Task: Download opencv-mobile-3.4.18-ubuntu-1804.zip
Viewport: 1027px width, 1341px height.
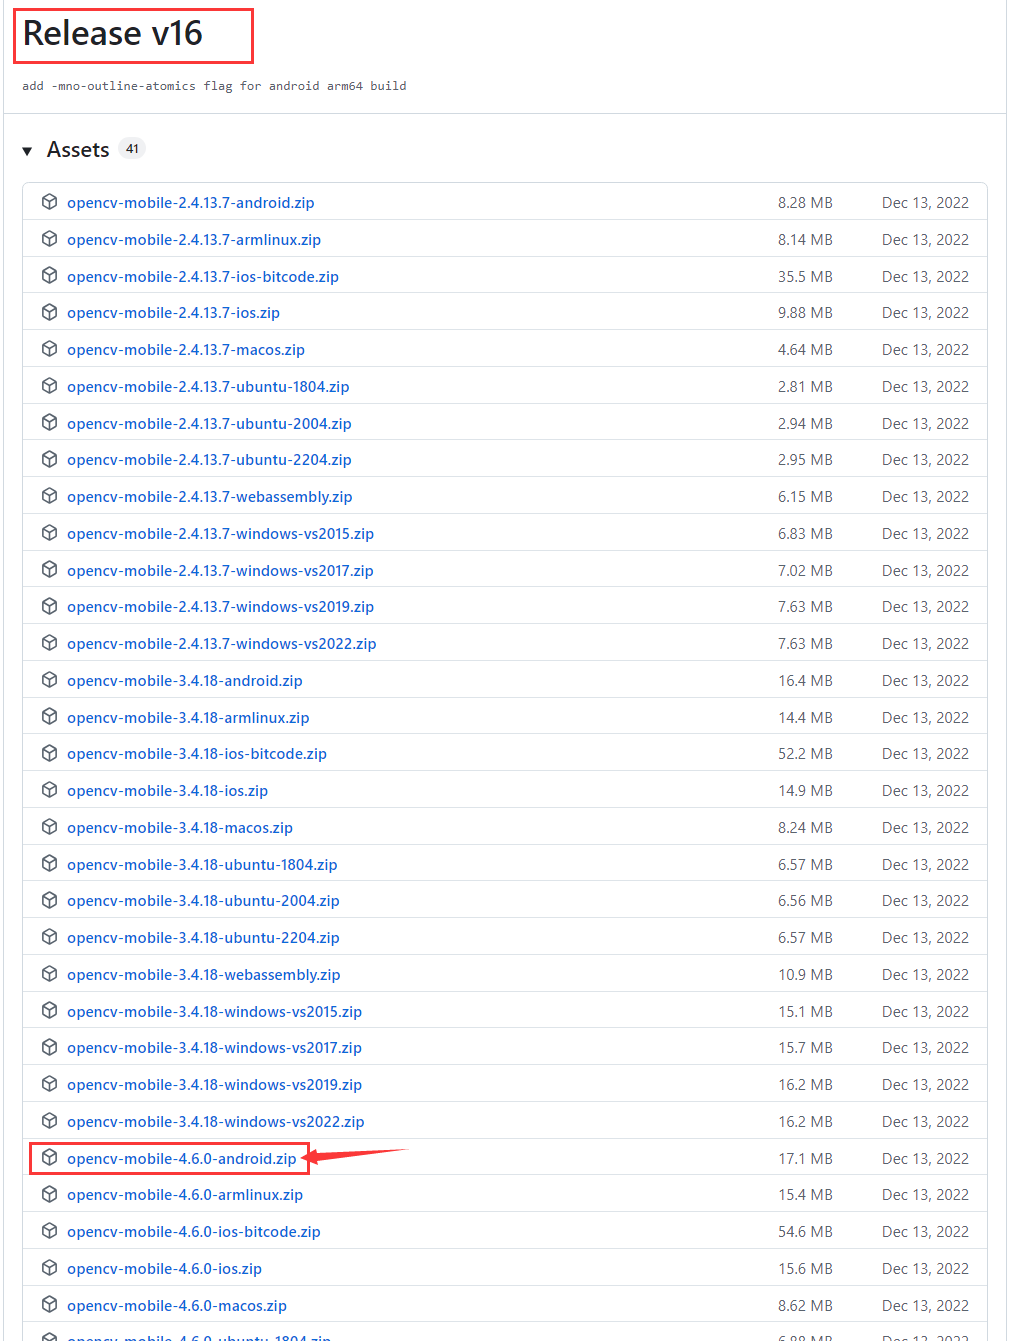Action: (202, 865)
